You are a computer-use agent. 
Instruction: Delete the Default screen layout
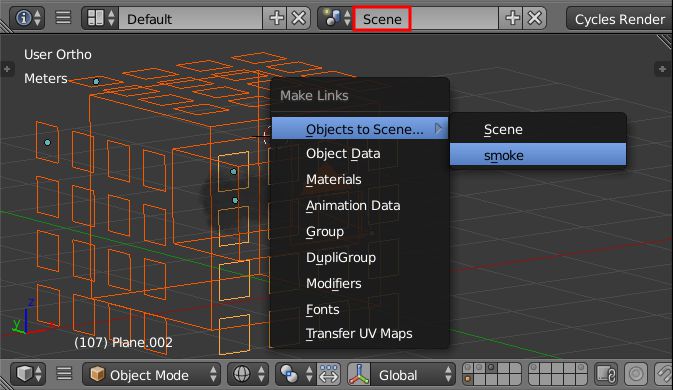click(299, 18)
